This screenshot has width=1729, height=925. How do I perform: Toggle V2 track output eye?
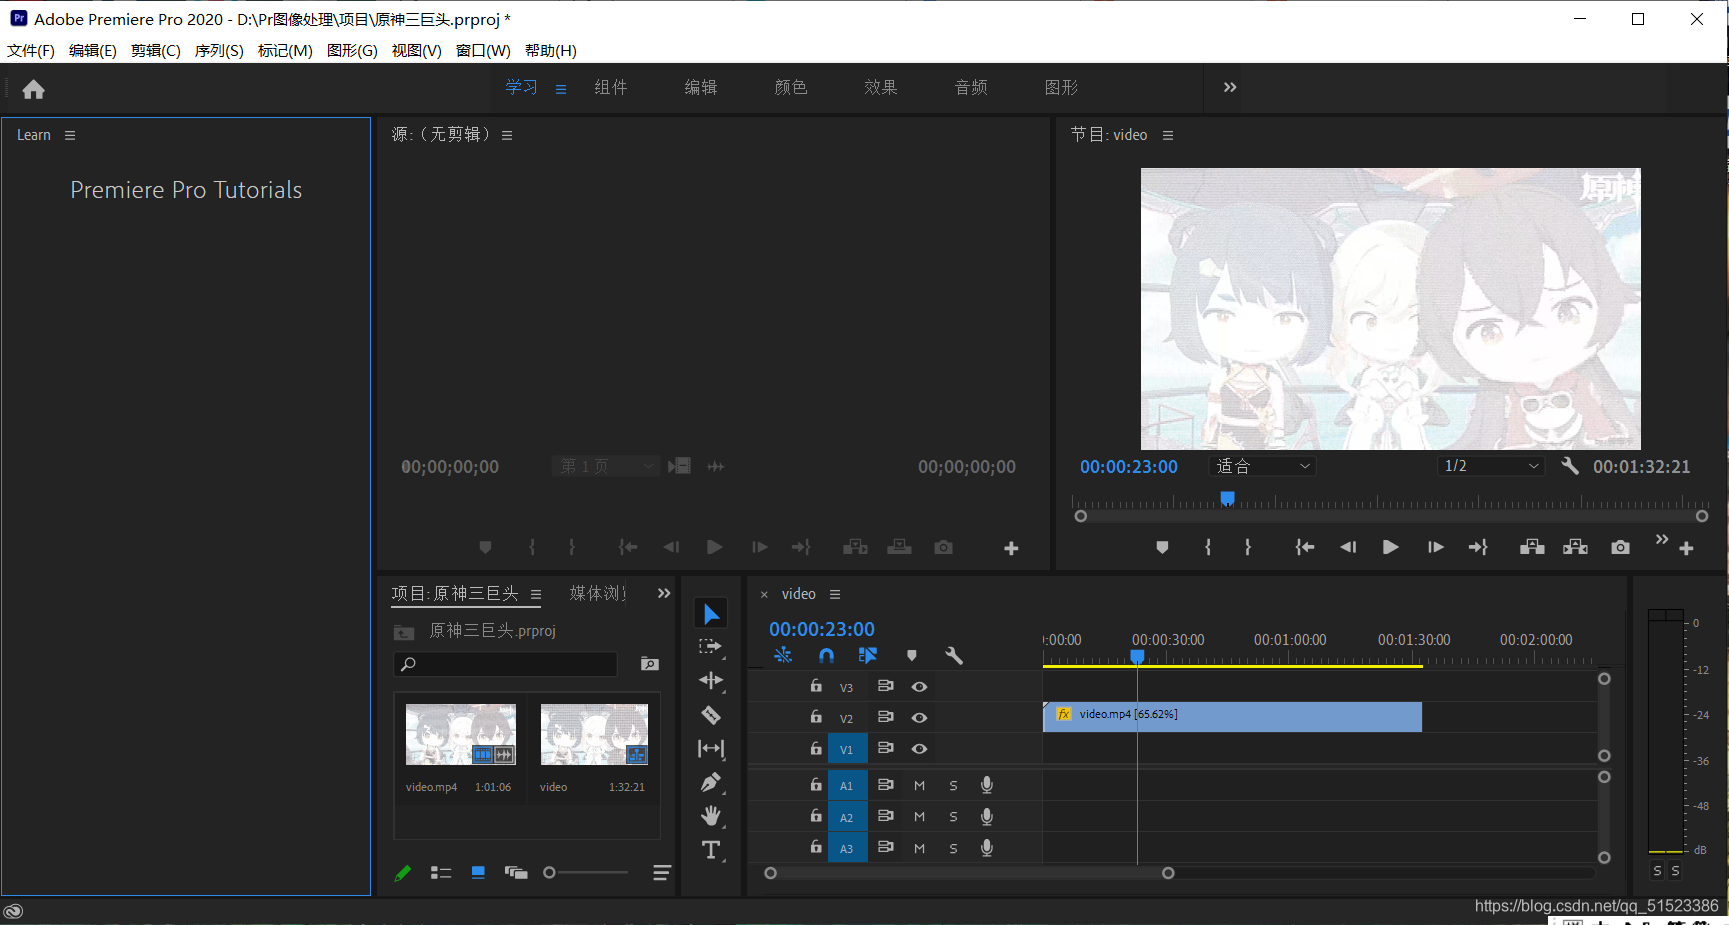pyautogui.click(x=919, y=718)
